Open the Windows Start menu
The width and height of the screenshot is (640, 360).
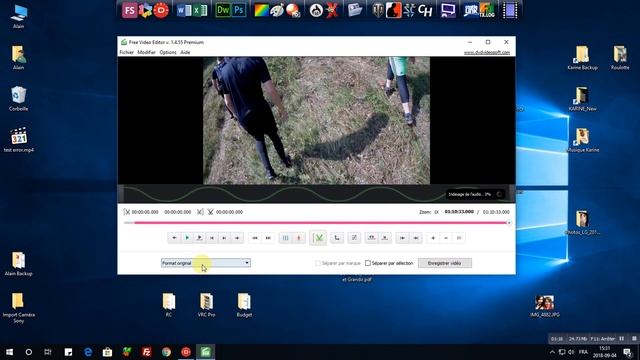point(9,352)
